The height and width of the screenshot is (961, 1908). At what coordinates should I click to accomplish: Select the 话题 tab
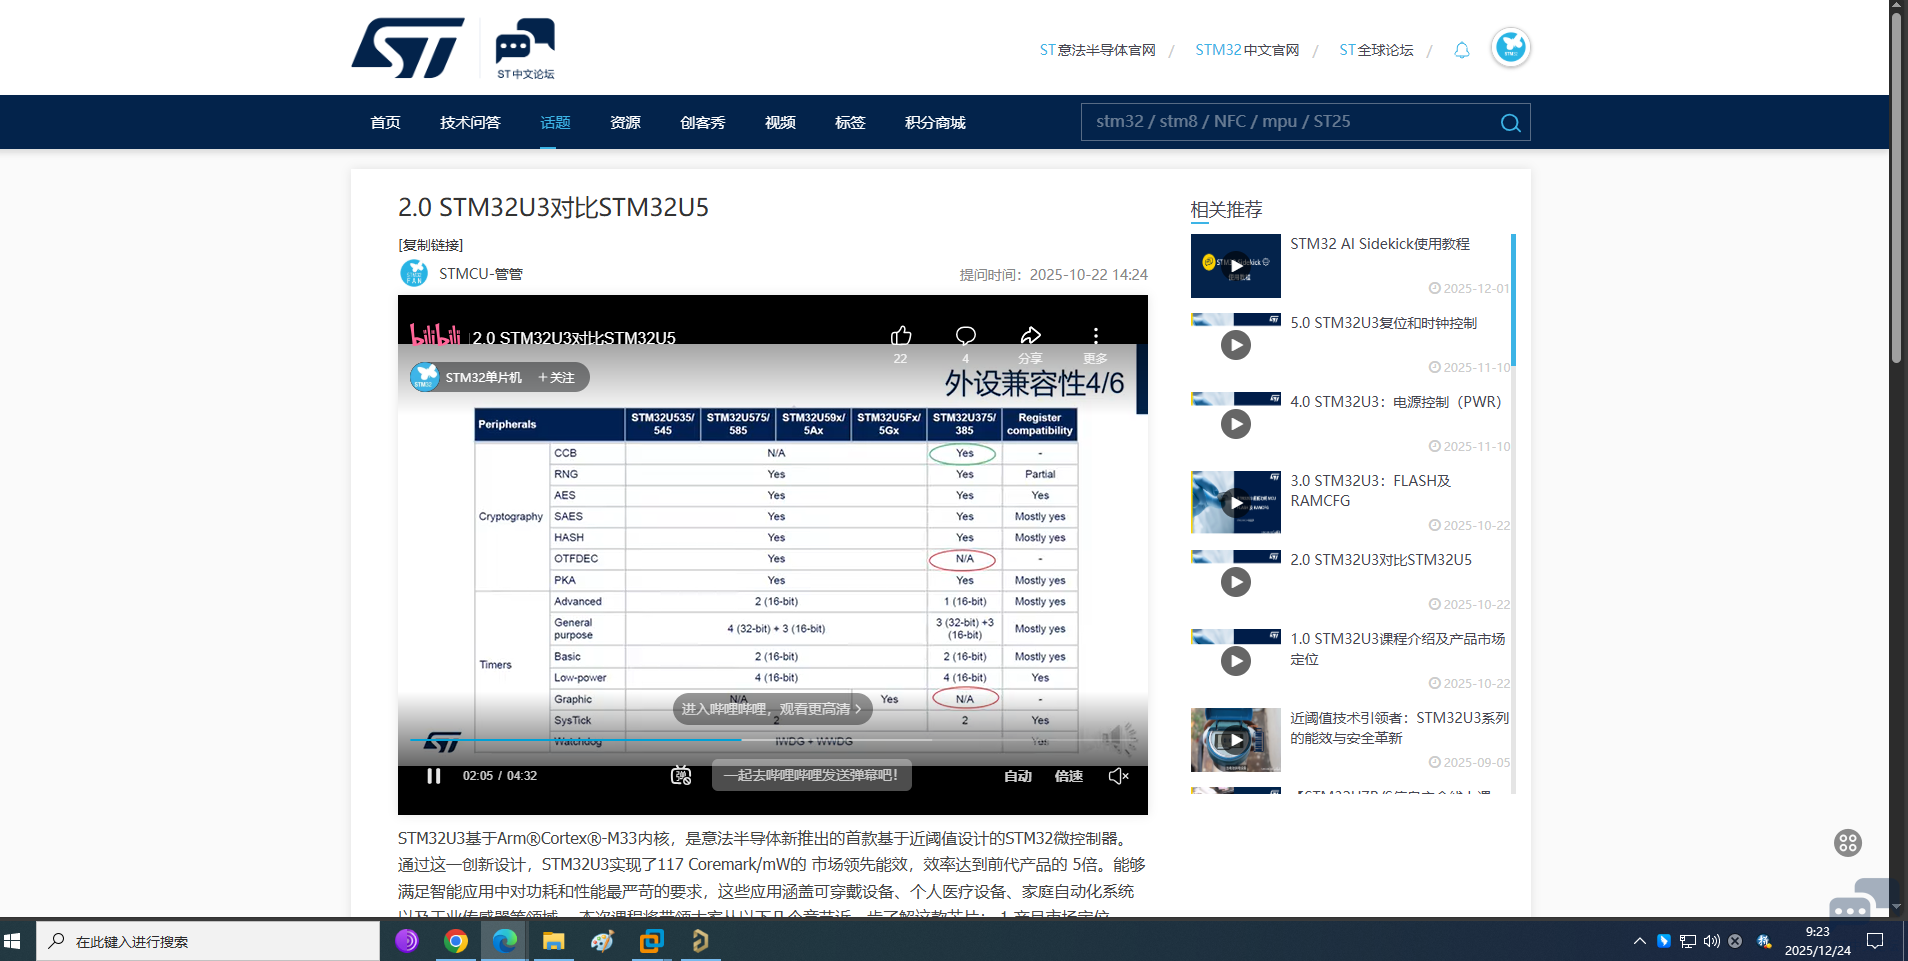click(555, 123)
